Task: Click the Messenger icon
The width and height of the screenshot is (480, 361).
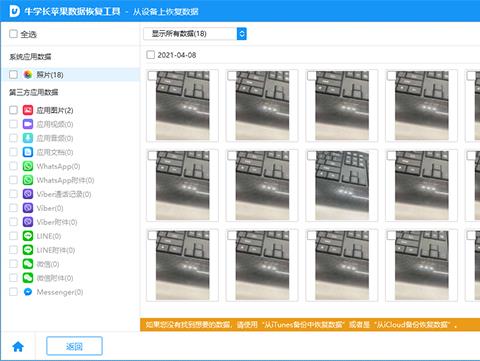Action: coord(28,292)
